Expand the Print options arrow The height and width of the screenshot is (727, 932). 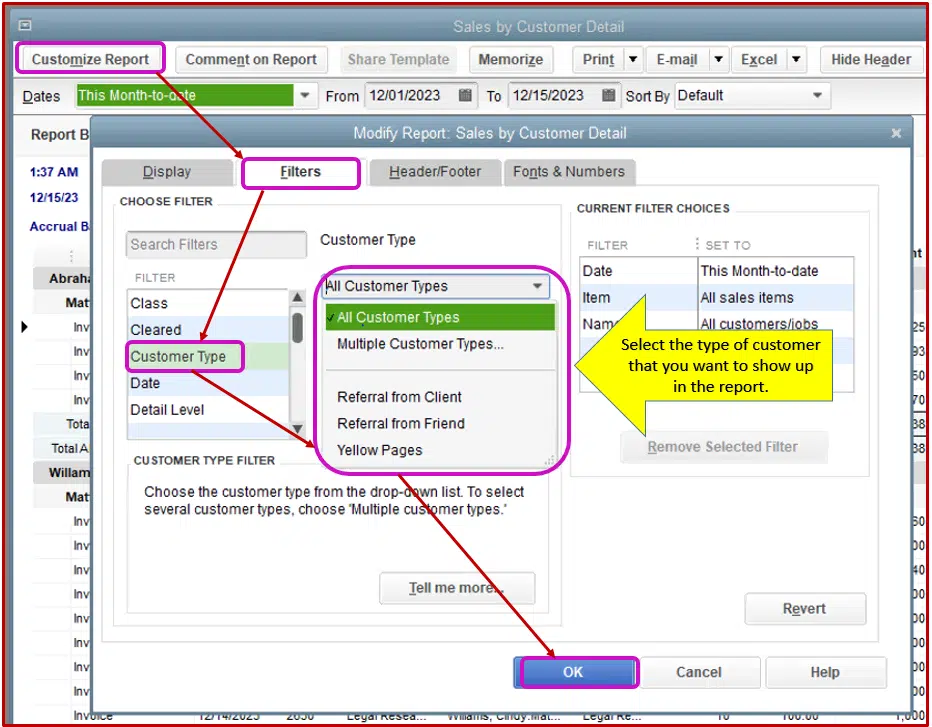click(x=633, y=59)
